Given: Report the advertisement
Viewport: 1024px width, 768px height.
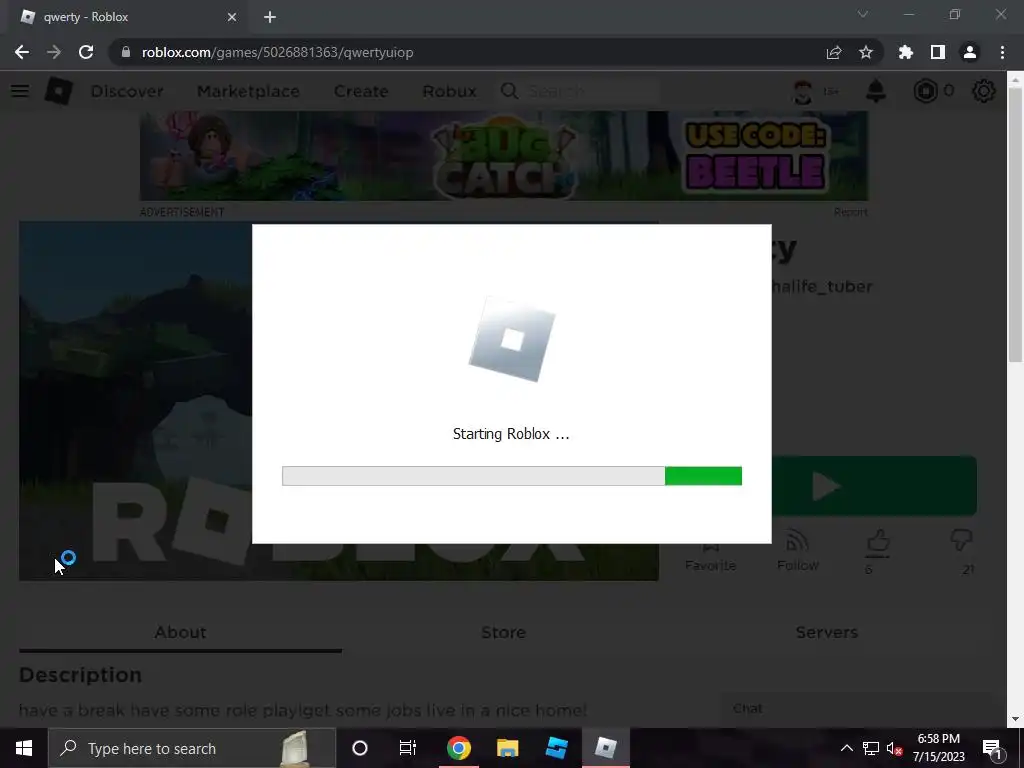Looking at the screenshot, I should coord(850,212).
